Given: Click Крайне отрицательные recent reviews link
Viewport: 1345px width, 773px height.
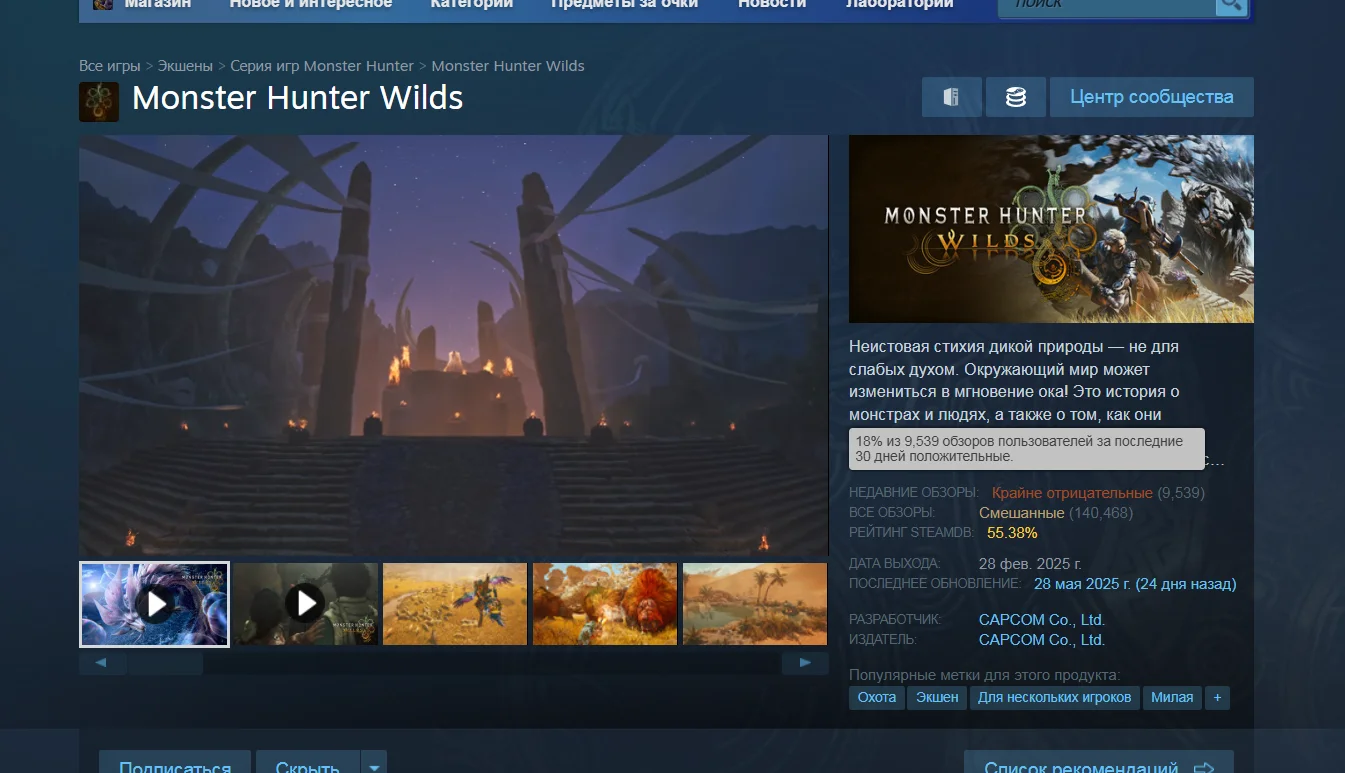Looking at the screenshot, I should click(1072, 493).
